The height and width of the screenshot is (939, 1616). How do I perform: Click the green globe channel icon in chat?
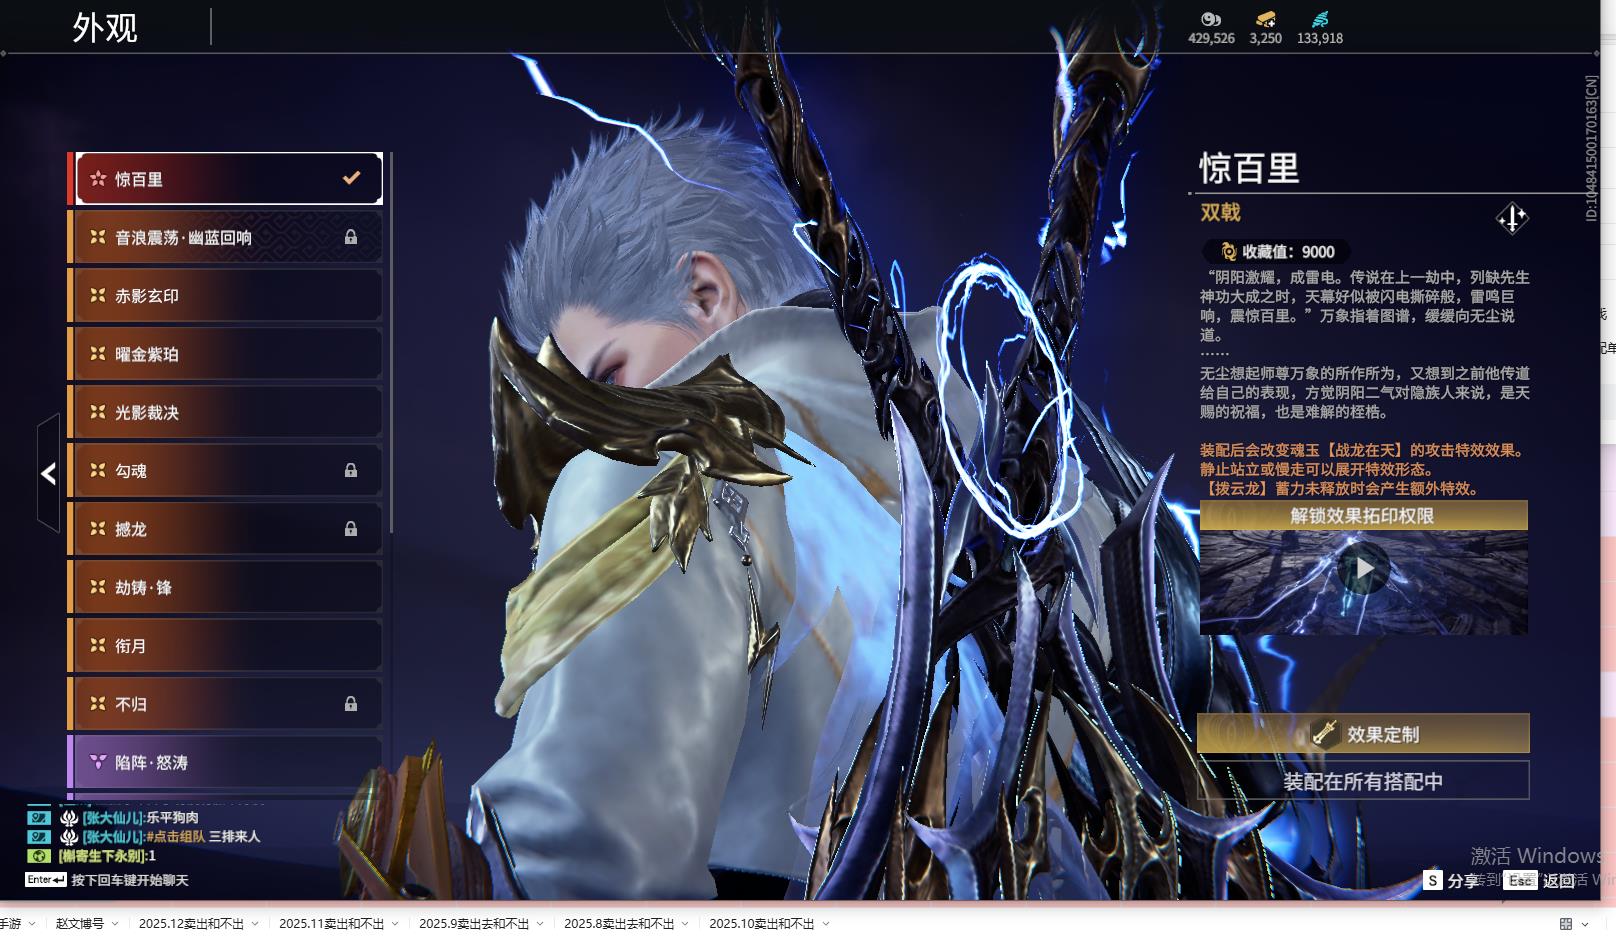pos(38,856)
